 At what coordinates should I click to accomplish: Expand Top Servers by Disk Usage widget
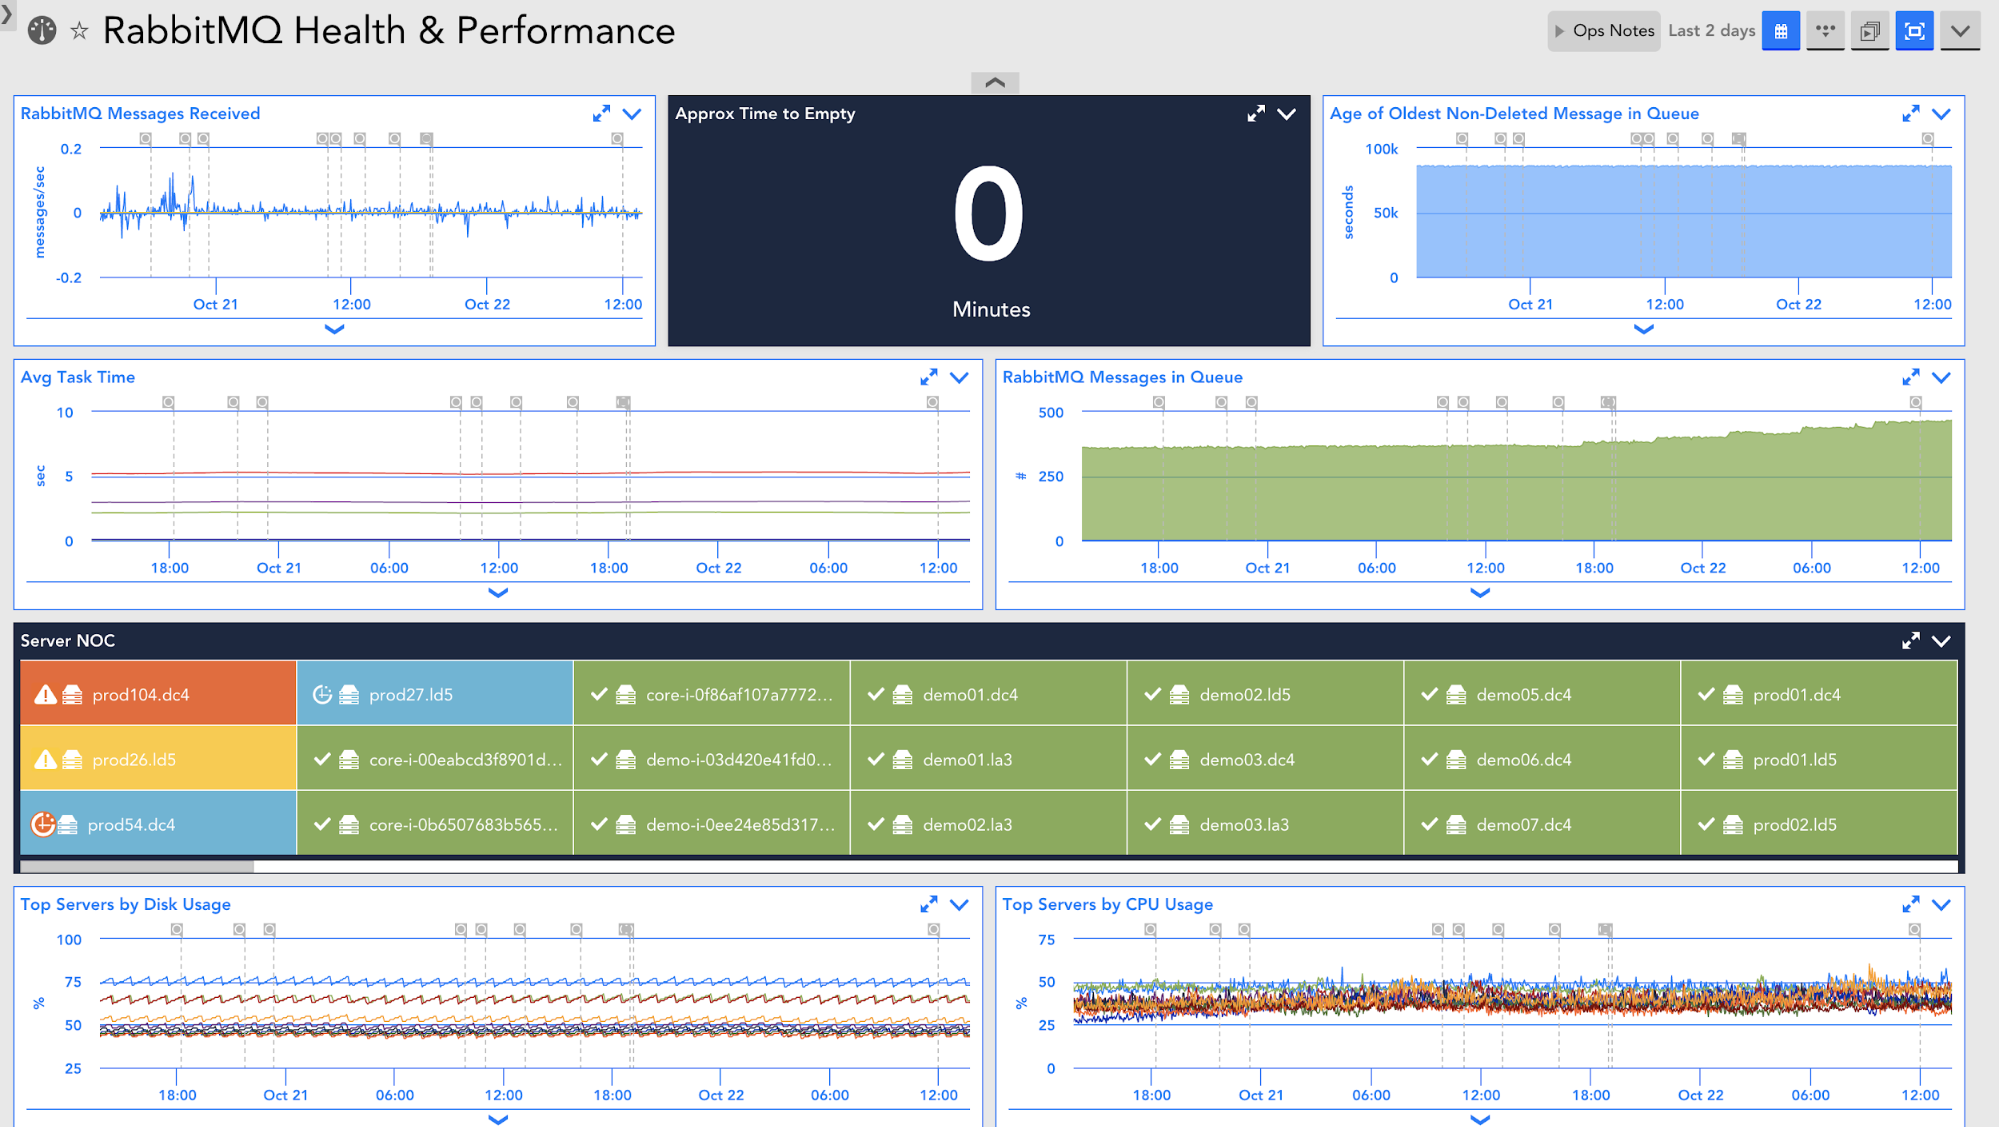tap(929, 904)
